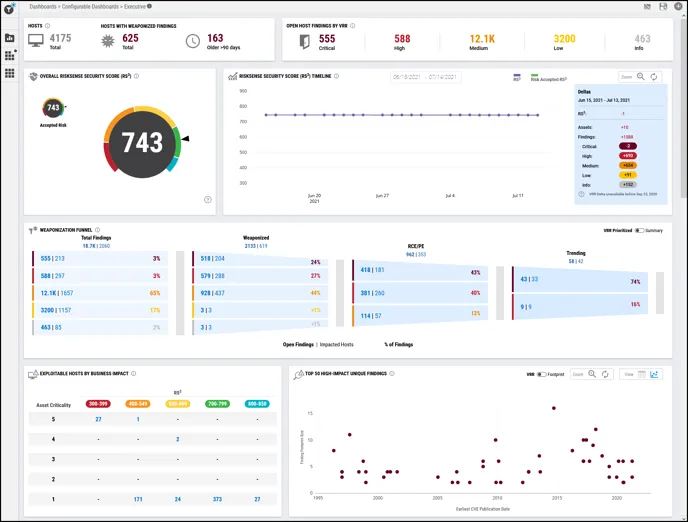The width and height of the screenshot is (688, 522).
Task: Click the large 743 security score gauge
Action: 142,142
